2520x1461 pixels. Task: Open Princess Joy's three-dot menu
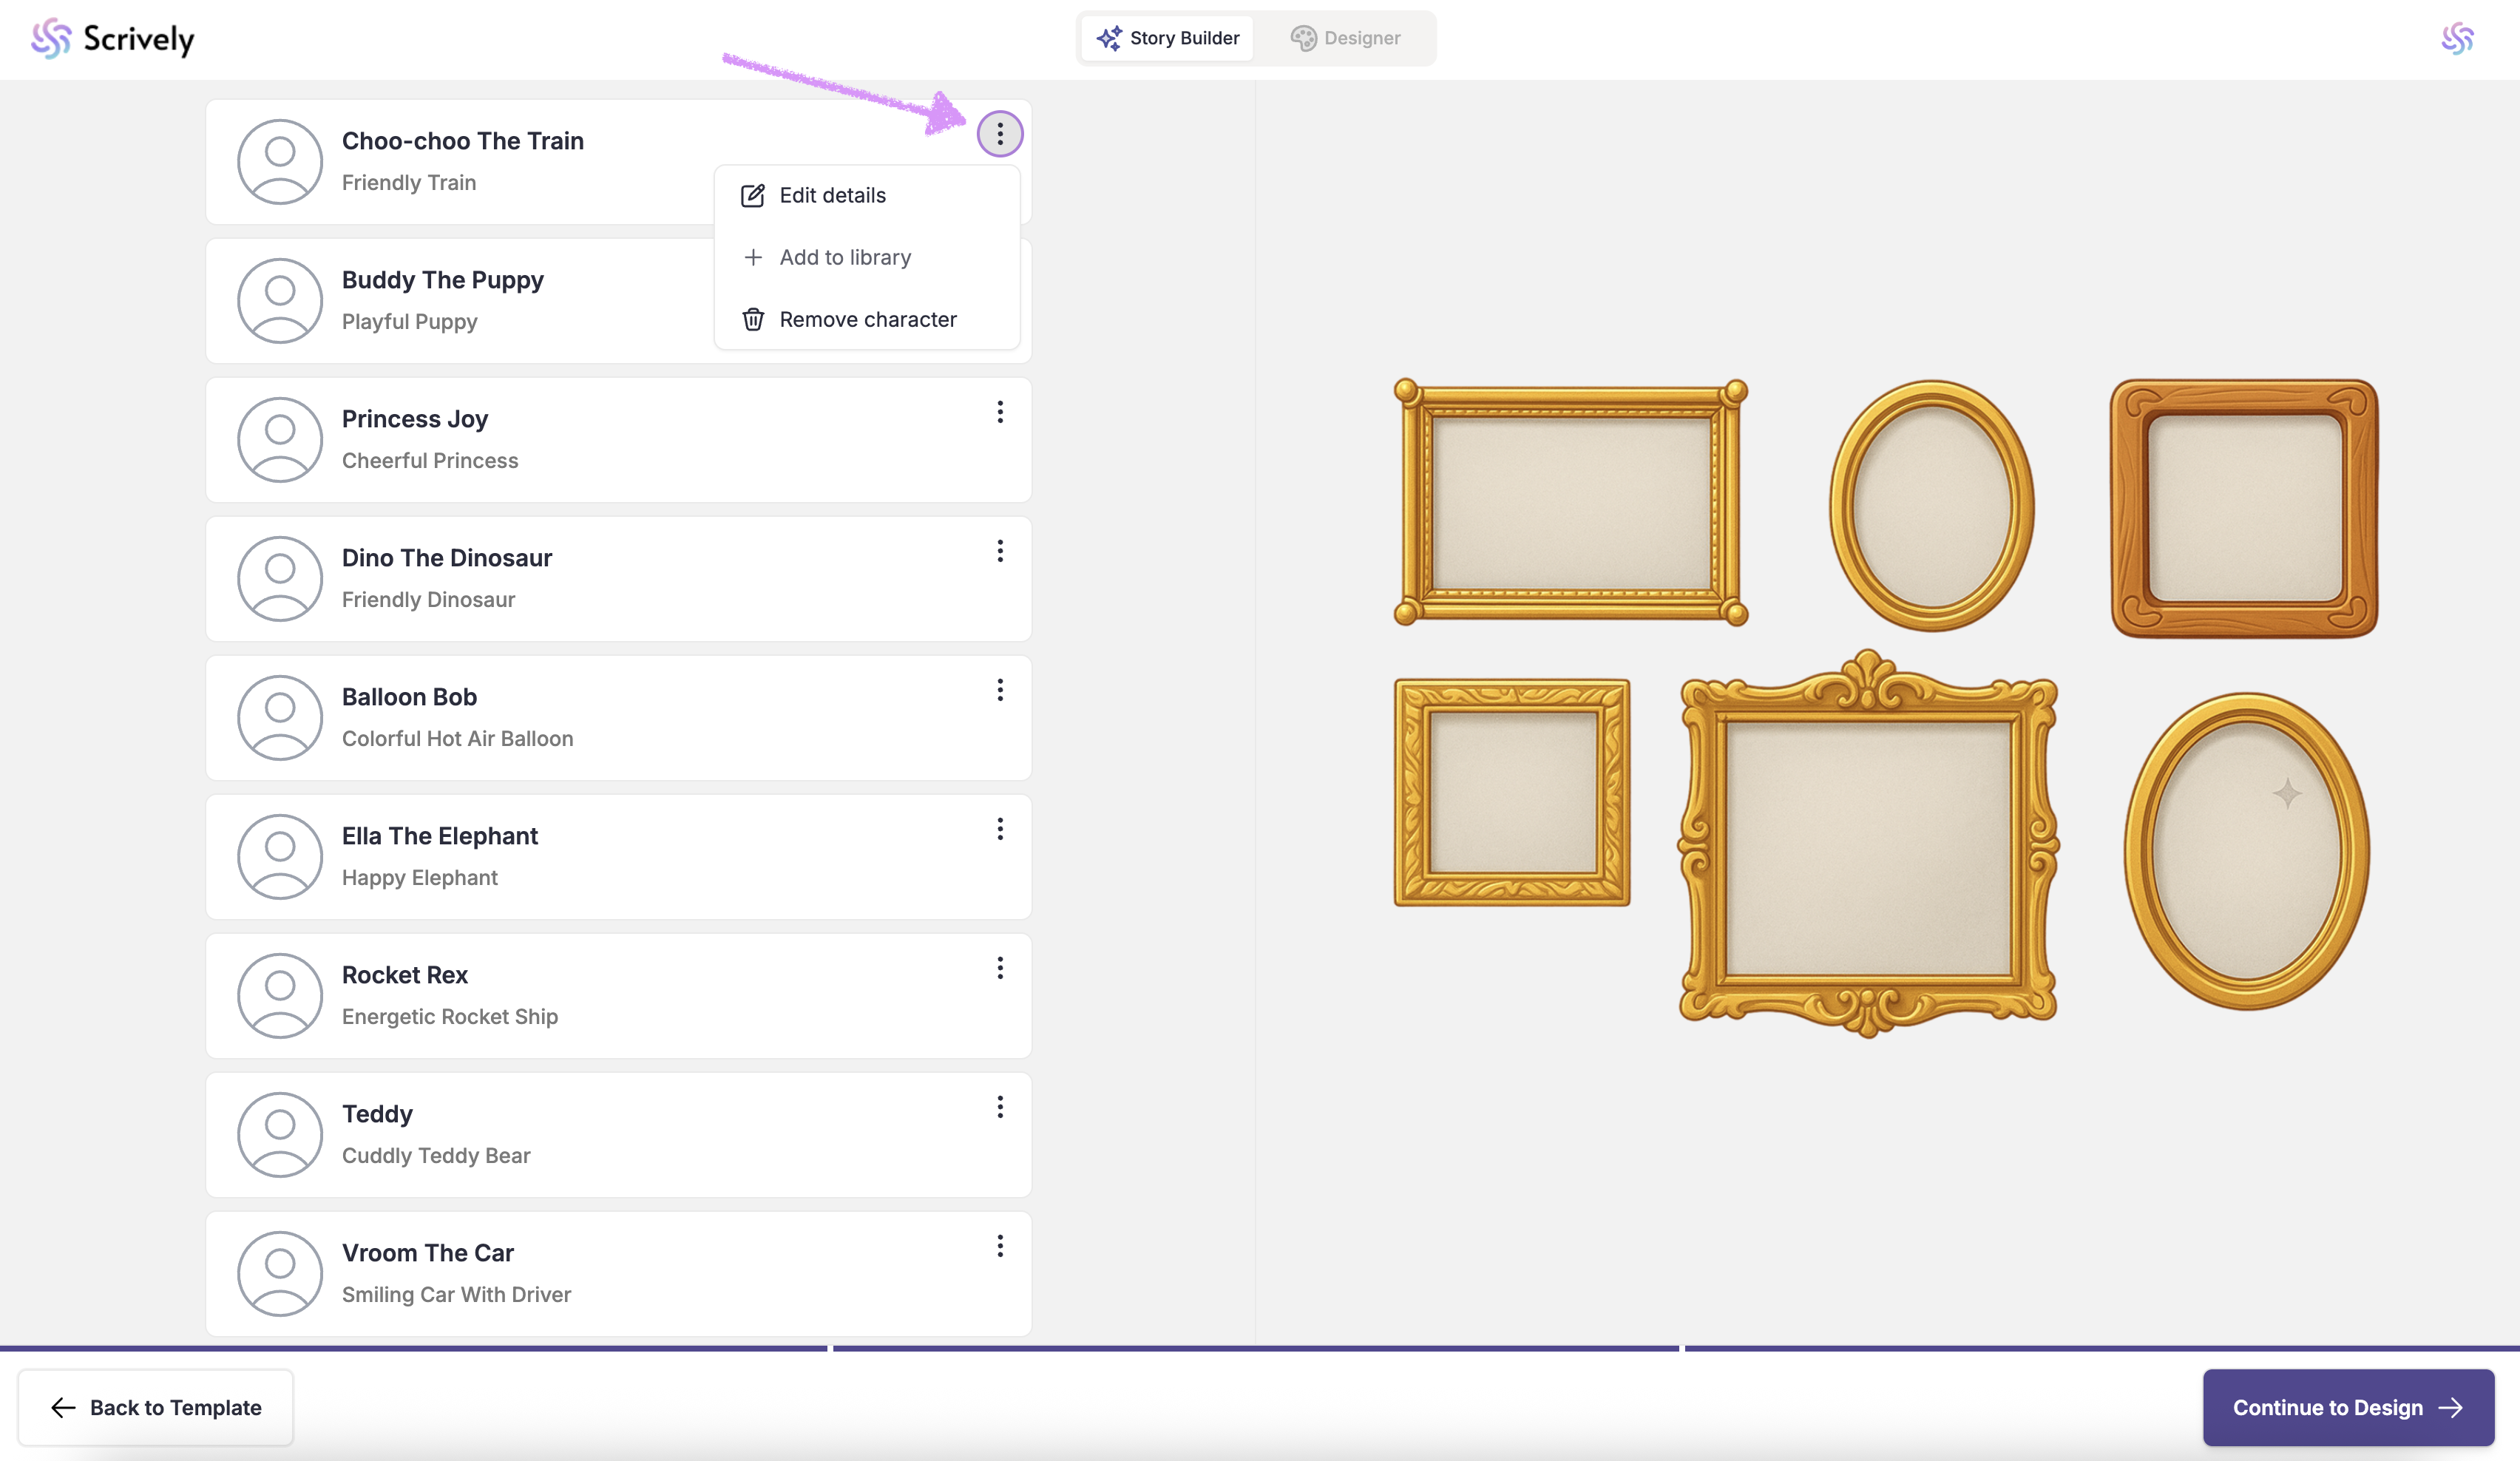[999, 412]
